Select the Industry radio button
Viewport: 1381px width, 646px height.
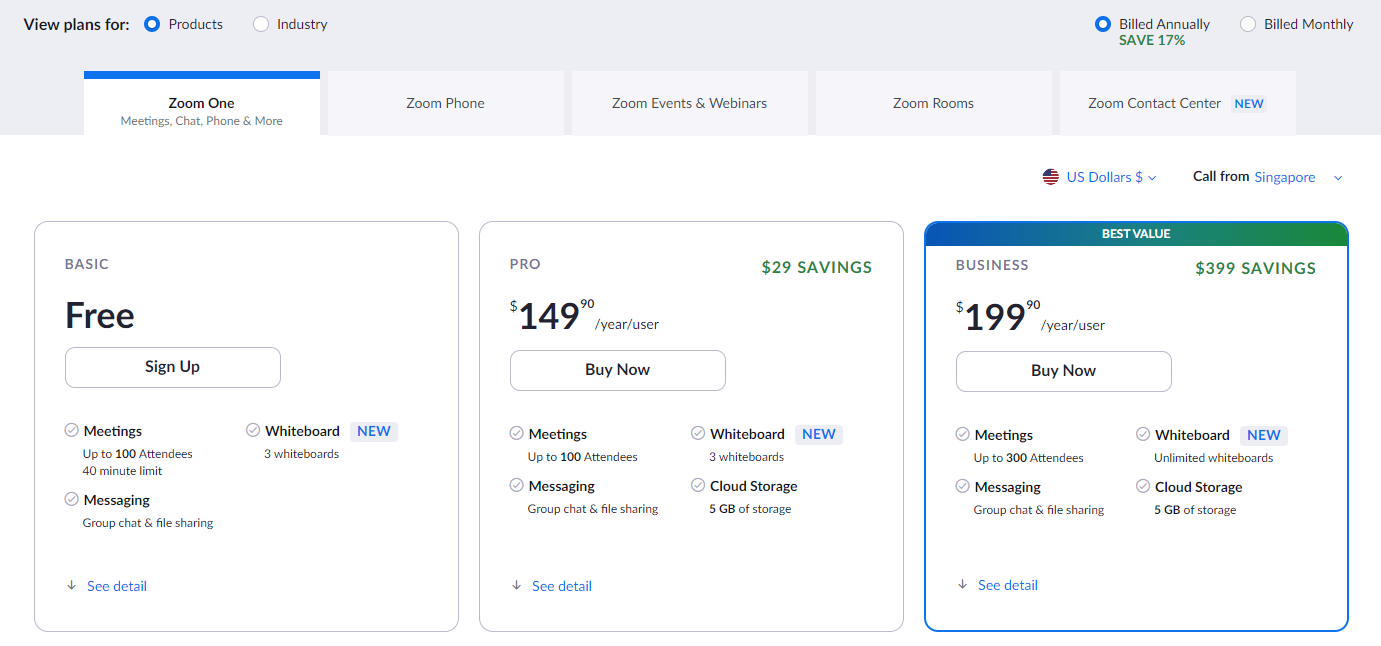pyautogui.click(x=261, y=24)
